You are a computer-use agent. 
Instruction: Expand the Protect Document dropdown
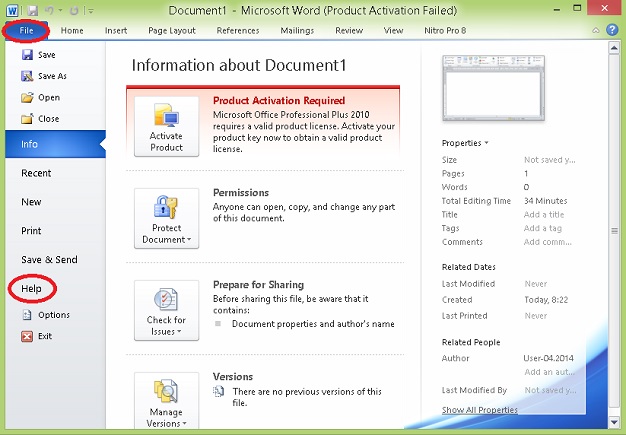166,220
